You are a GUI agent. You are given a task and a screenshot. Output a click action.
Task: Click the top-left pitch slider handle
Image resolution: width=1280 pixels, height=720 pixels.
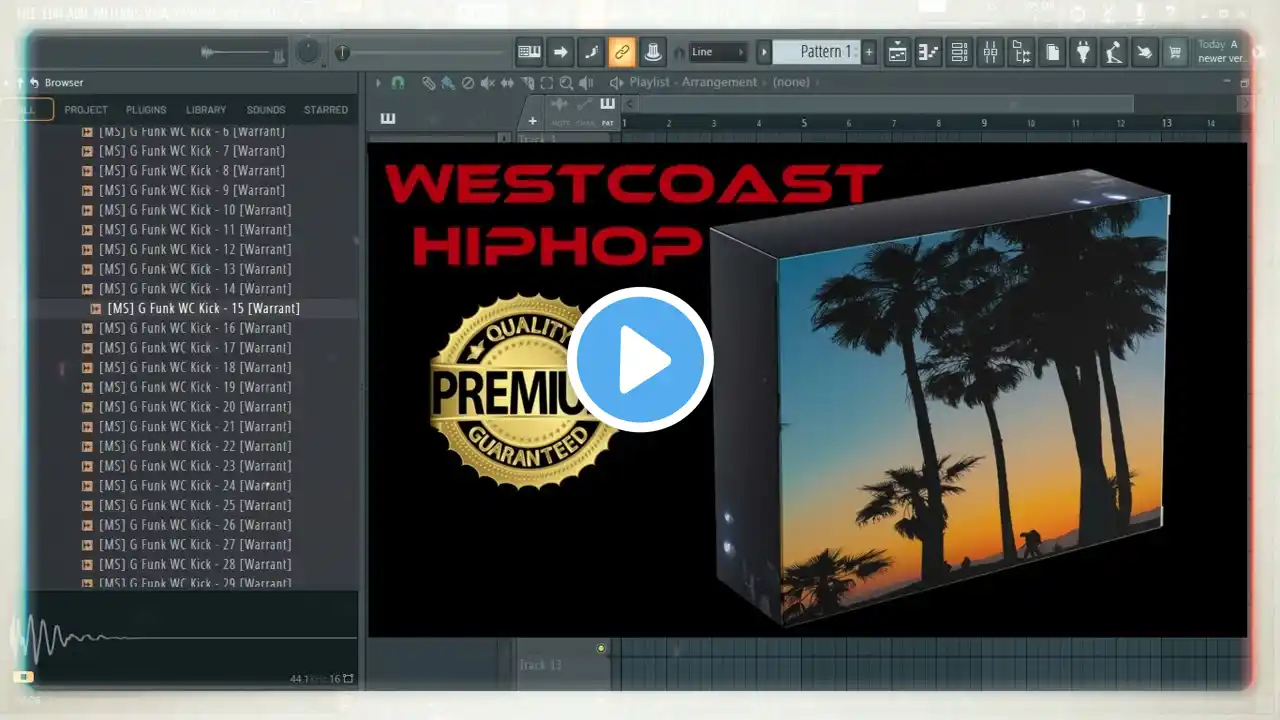pyautogui.click(x=342, y=53)
